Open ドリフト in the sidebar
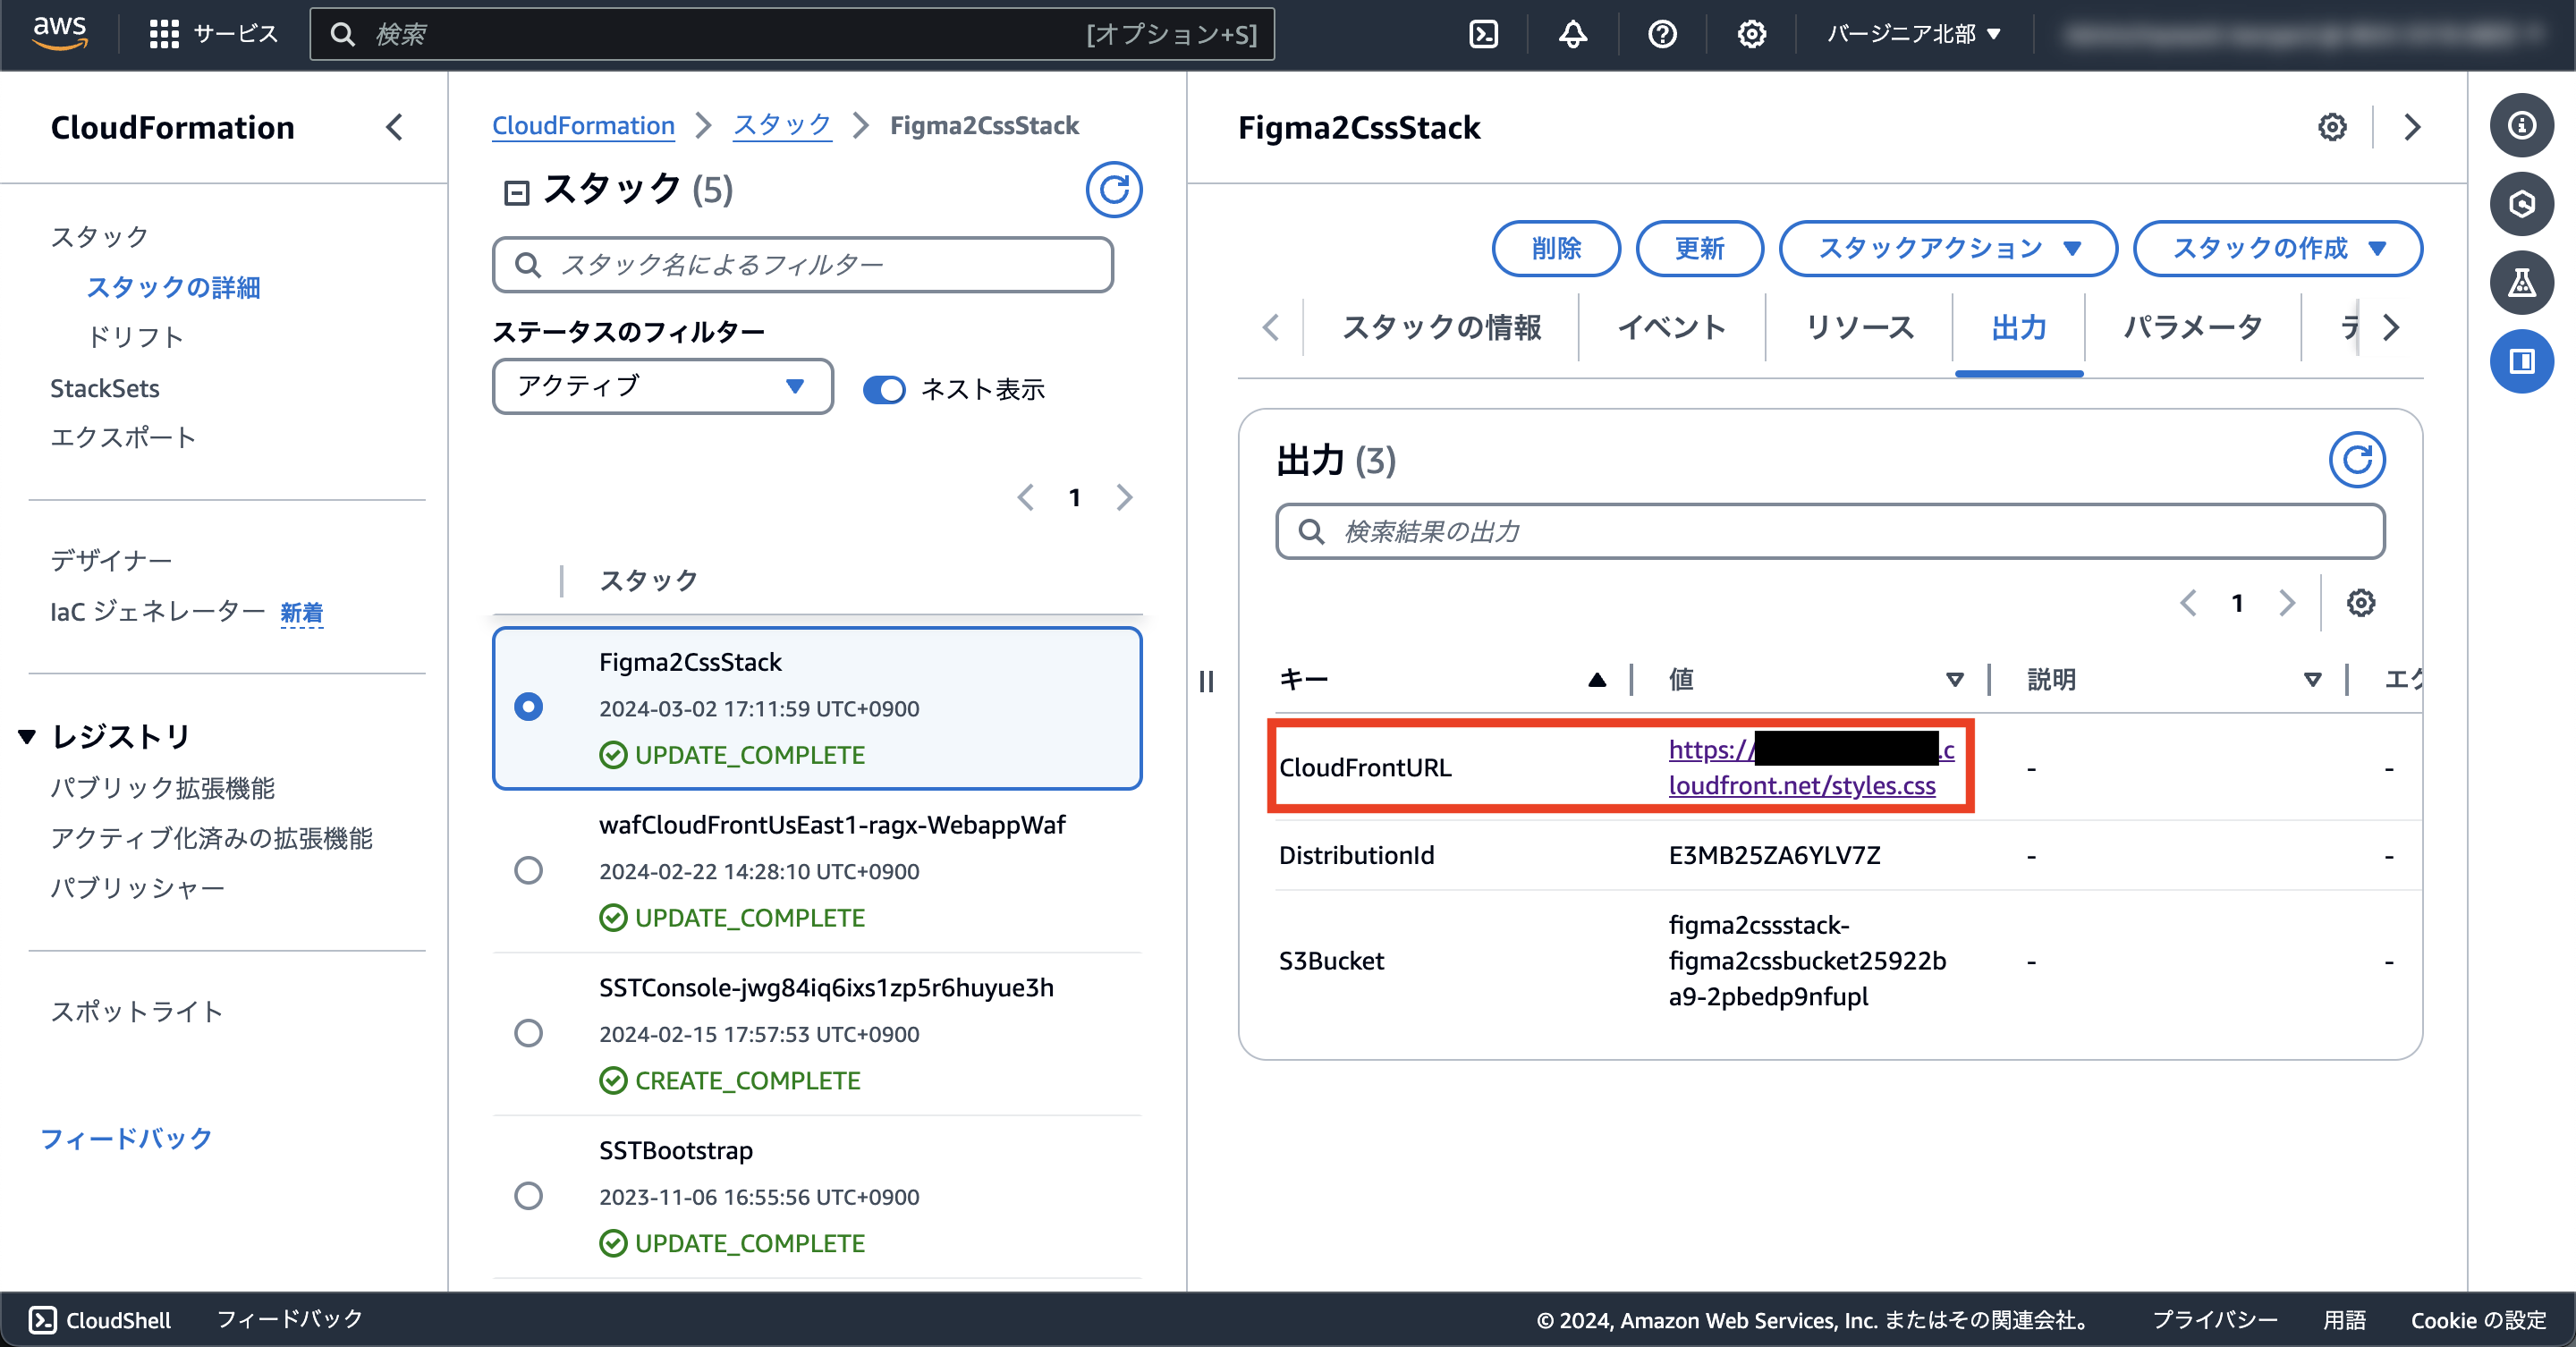This screenshot has width=2576, height=1347. coord(135,337)
